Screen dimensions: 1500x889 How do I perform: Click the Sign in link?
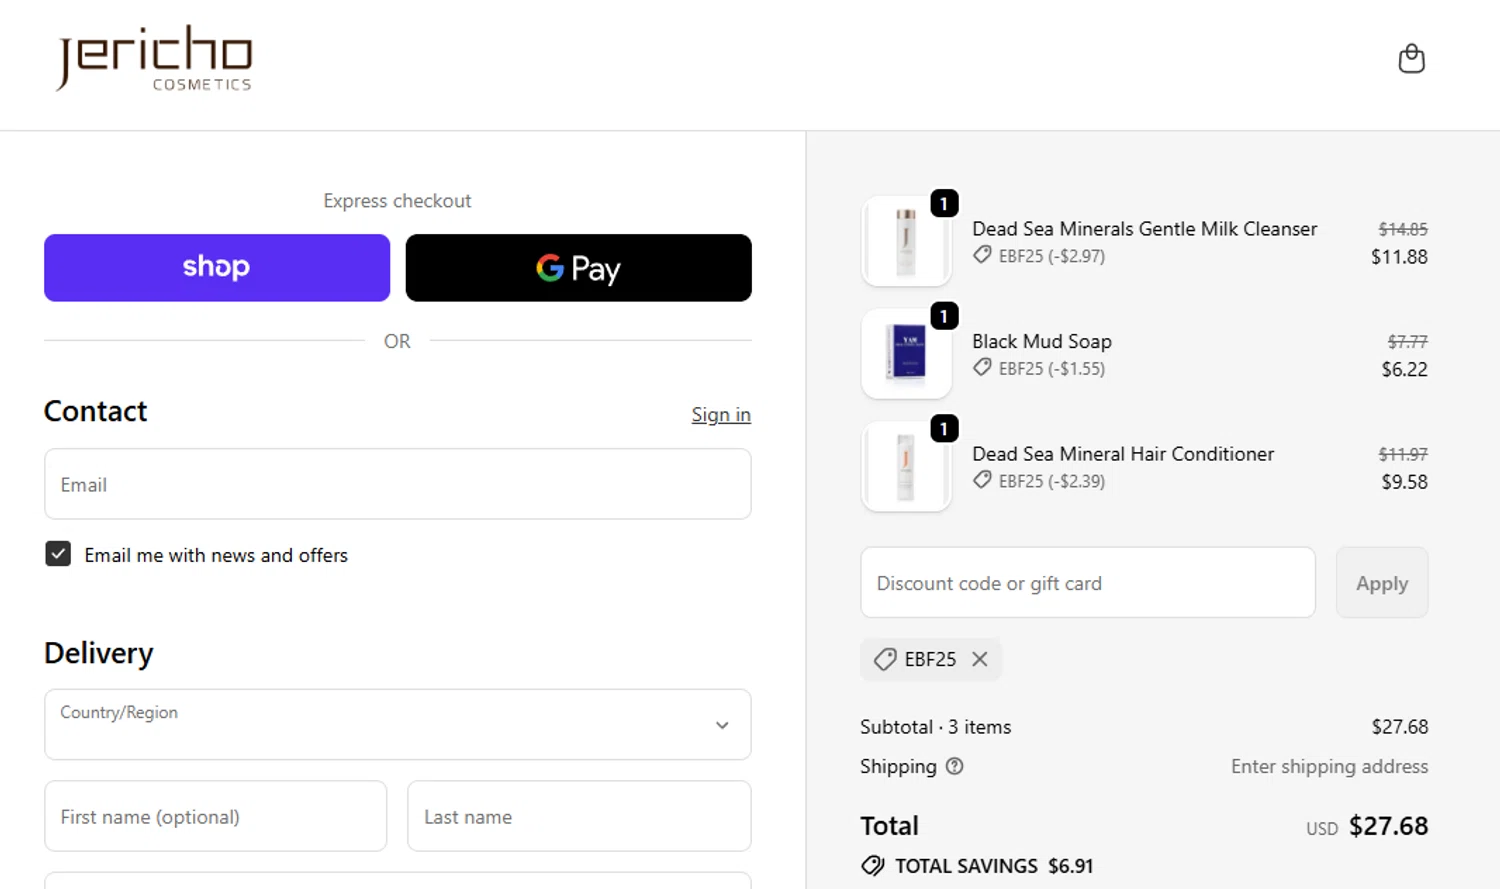pyautogui.click(x=721, y=415)
